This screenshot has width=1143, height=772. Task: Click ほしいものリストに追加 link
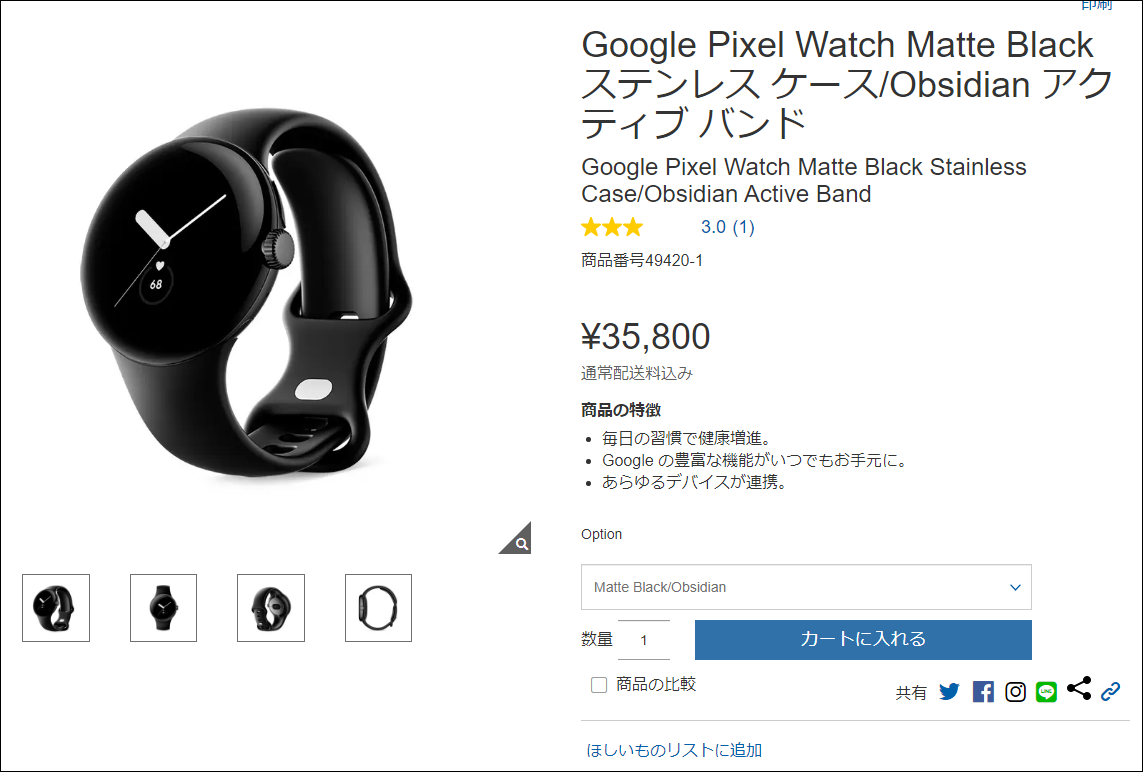pyautogui.click(x=674, y=750)
